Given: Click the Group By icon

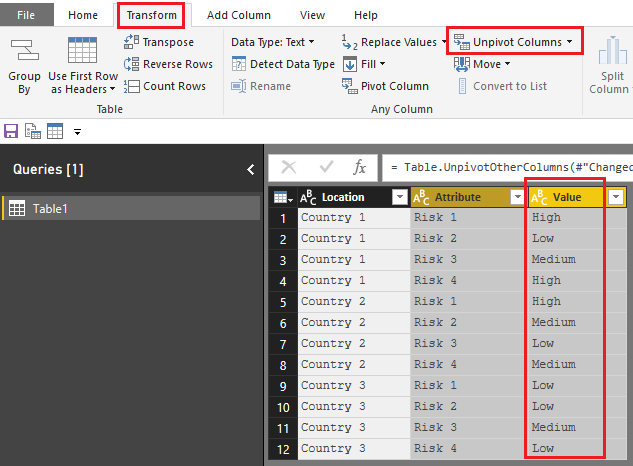Looking at the screenshot, I should tap(25, 50).
